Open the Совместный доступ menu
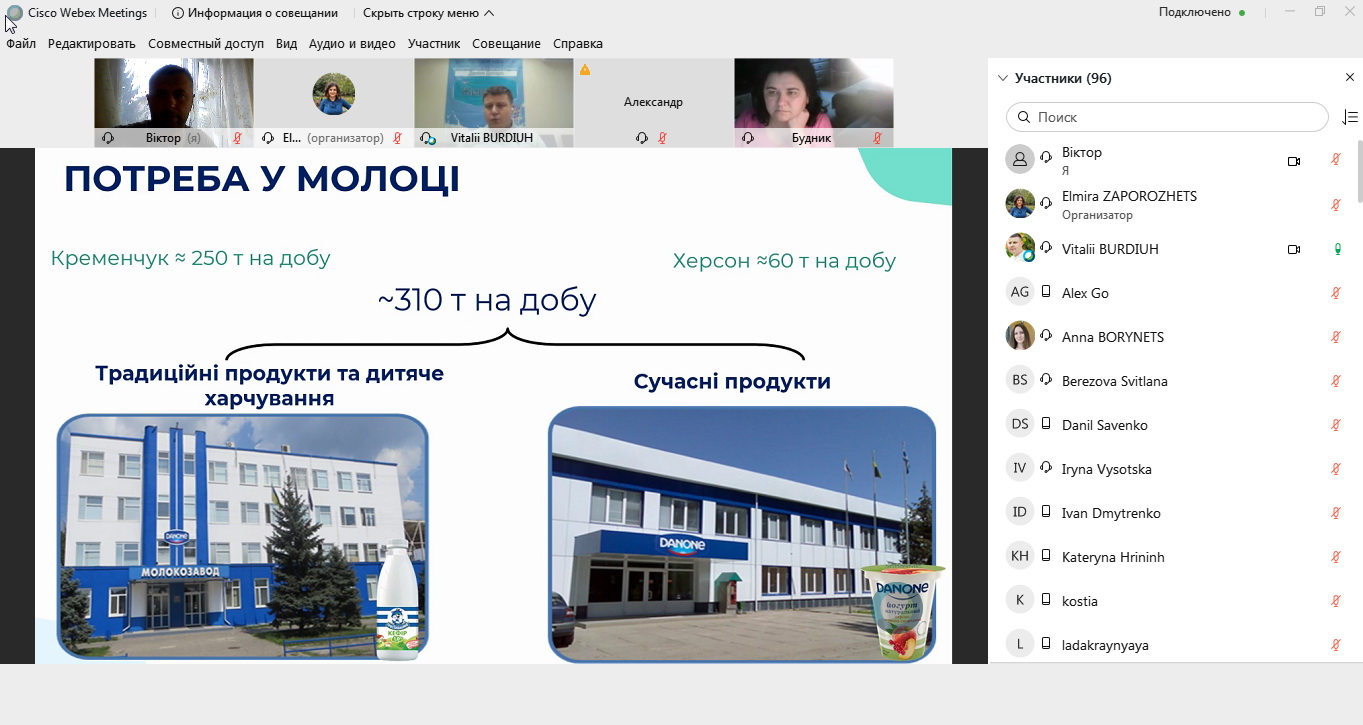This screenshot has width=1363, height=725. tap(206, 44)
